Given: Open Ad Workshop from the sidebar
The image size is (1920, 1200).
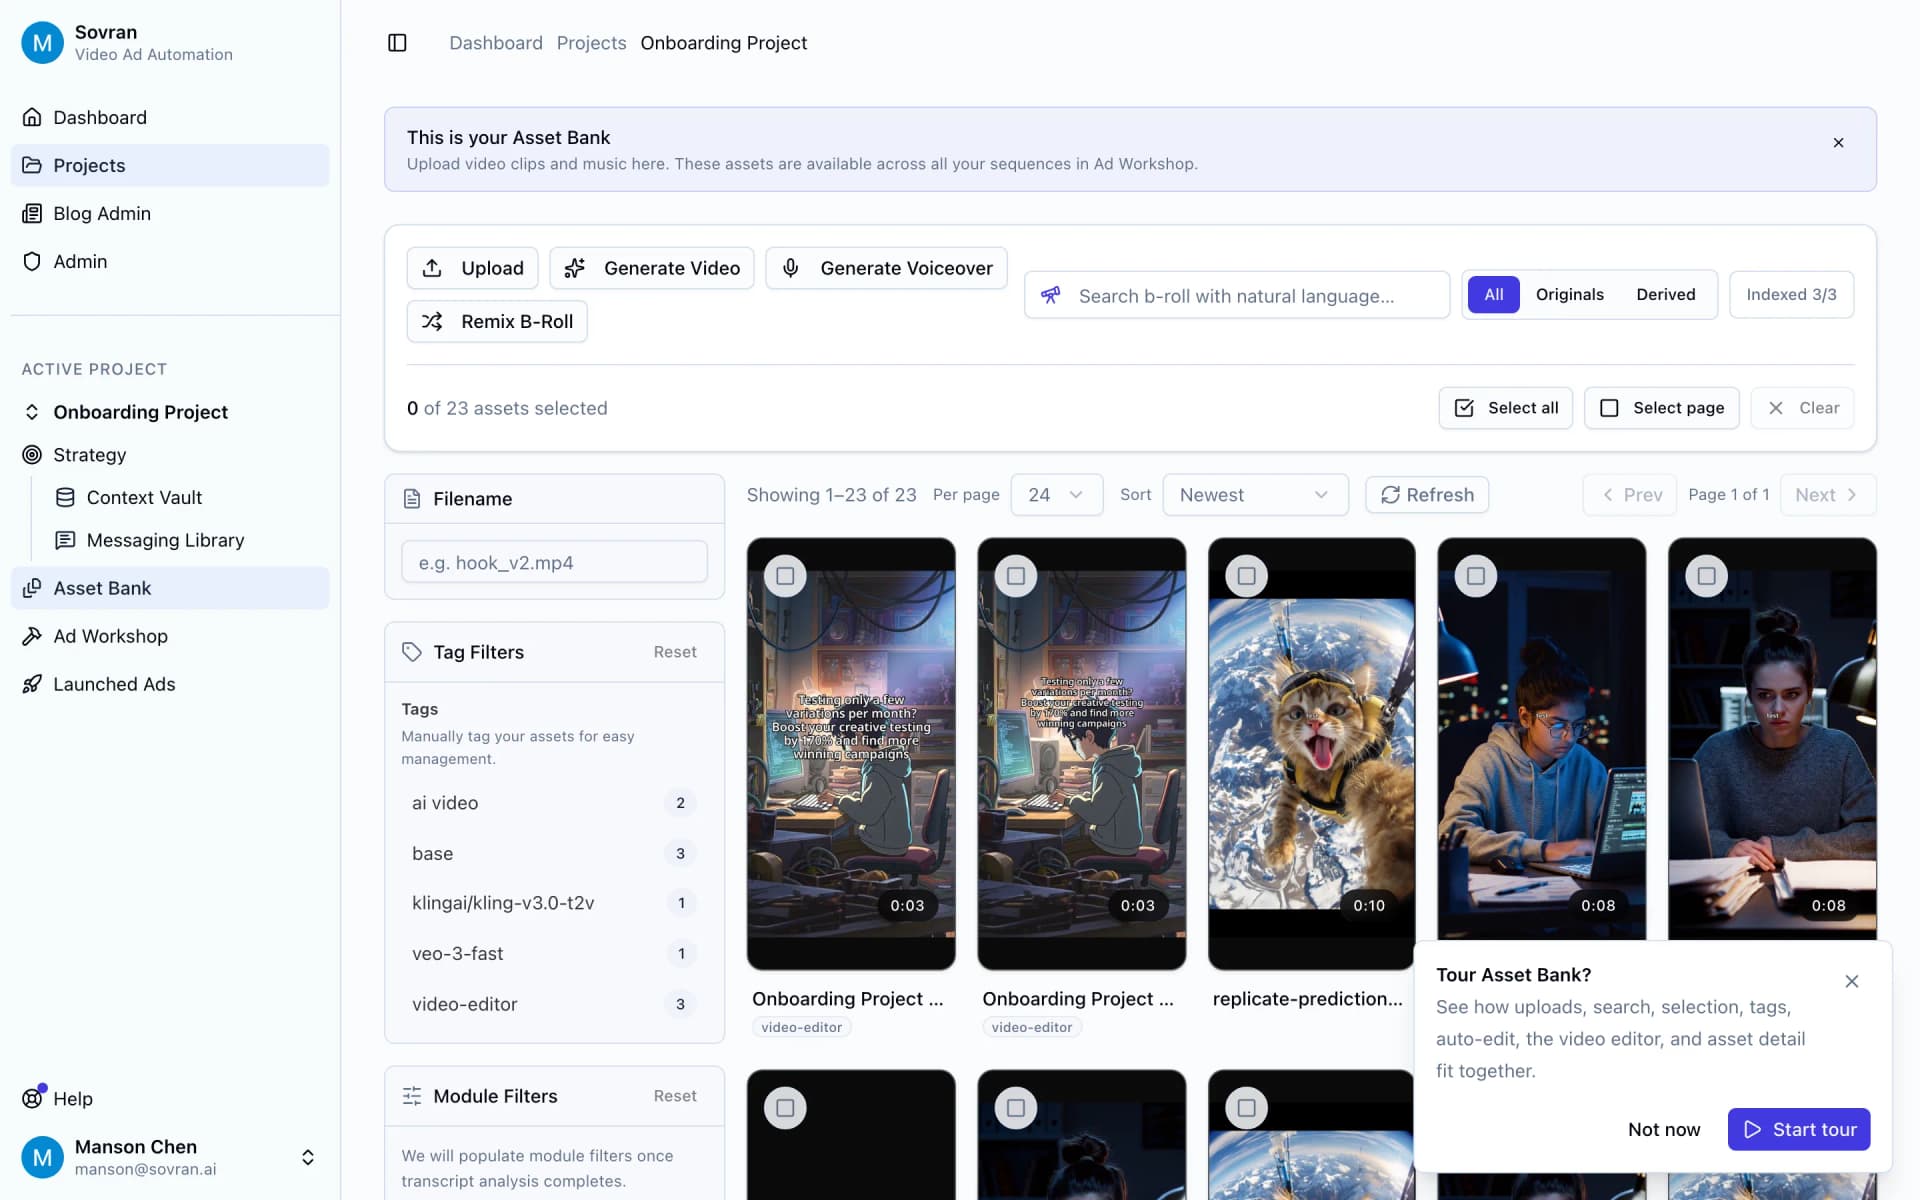Looking at the screenshot, I should (x=110, y=636).
